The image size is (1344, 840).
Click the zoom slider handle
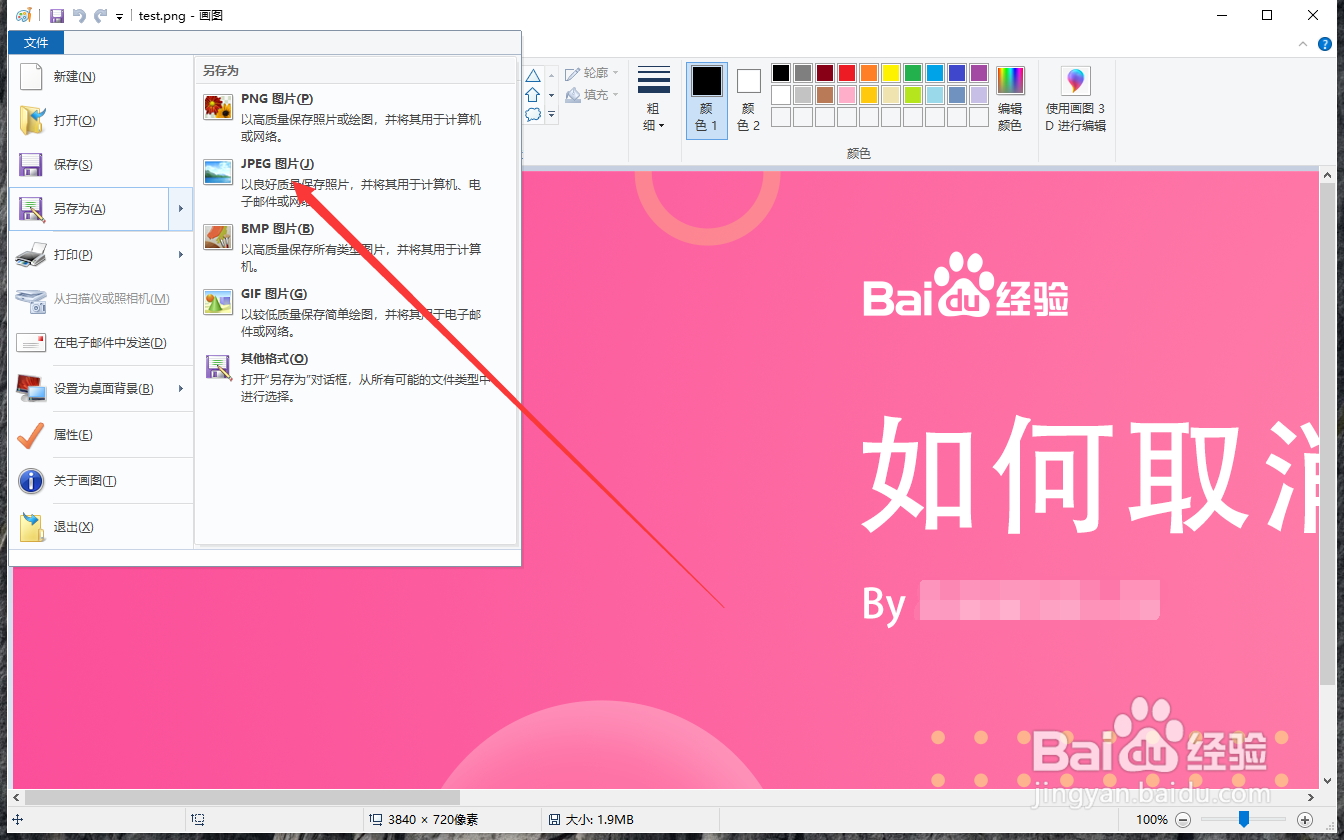(x=1243, y=820)
